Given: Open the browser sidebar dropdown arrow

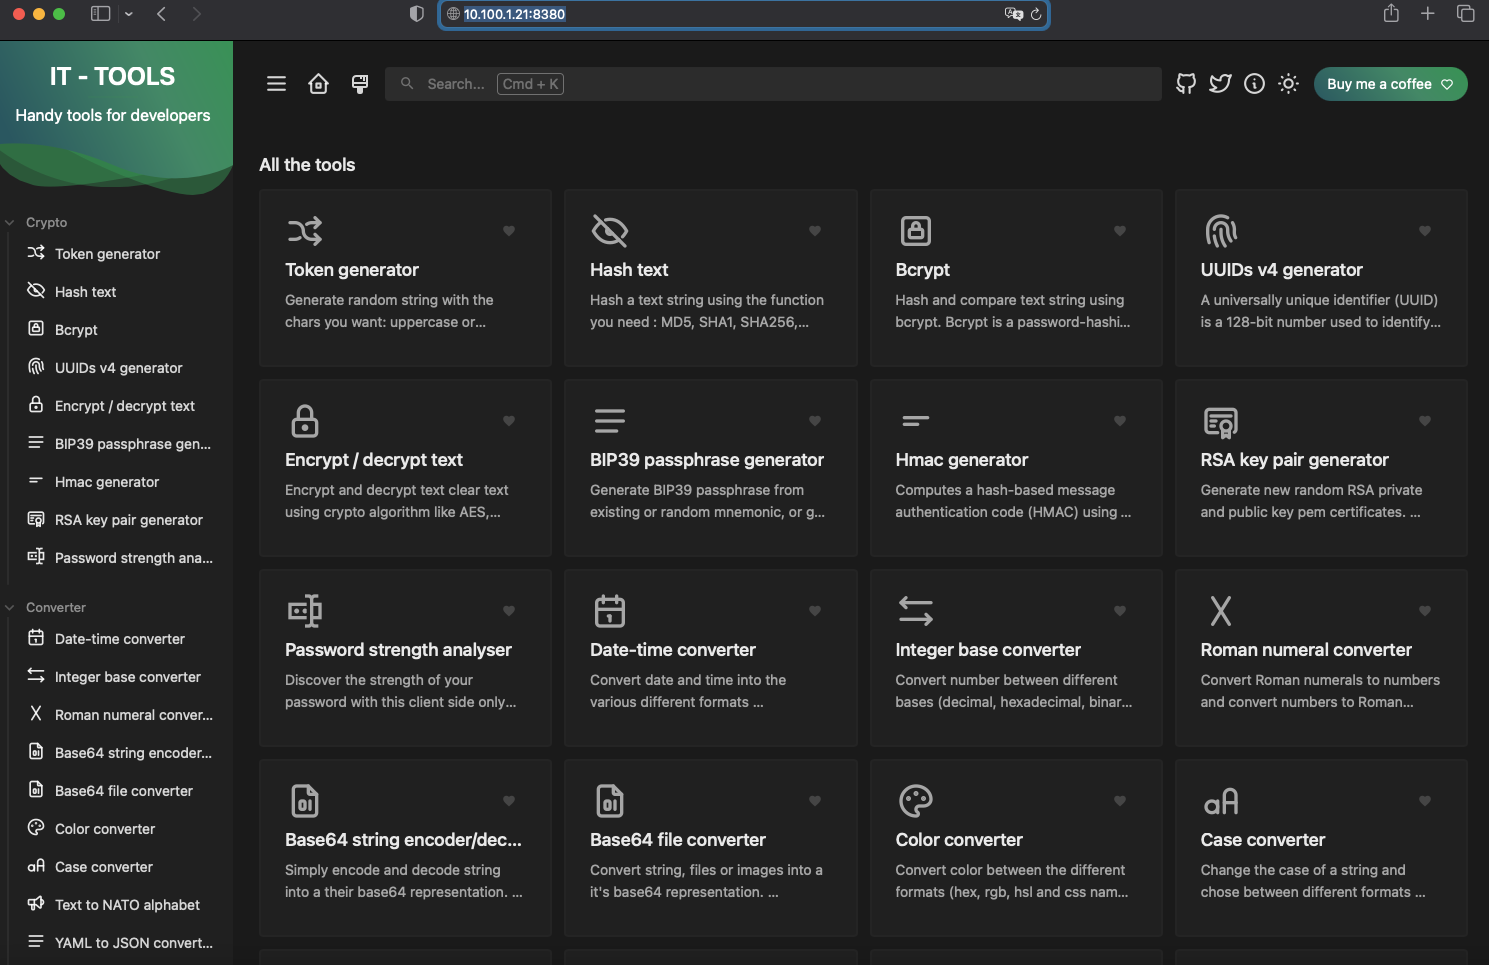Looking at the screenshot, I should pos(129,14).
